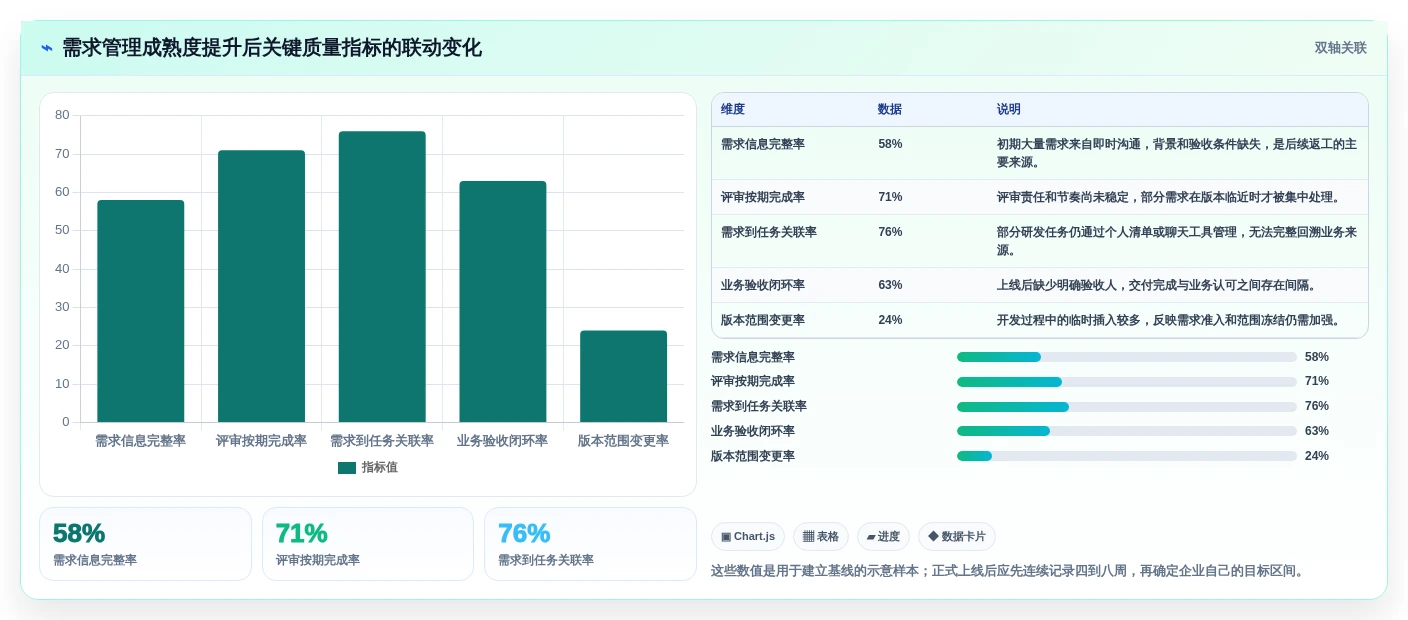Click the 说明 column header

tap(1009, 110)
